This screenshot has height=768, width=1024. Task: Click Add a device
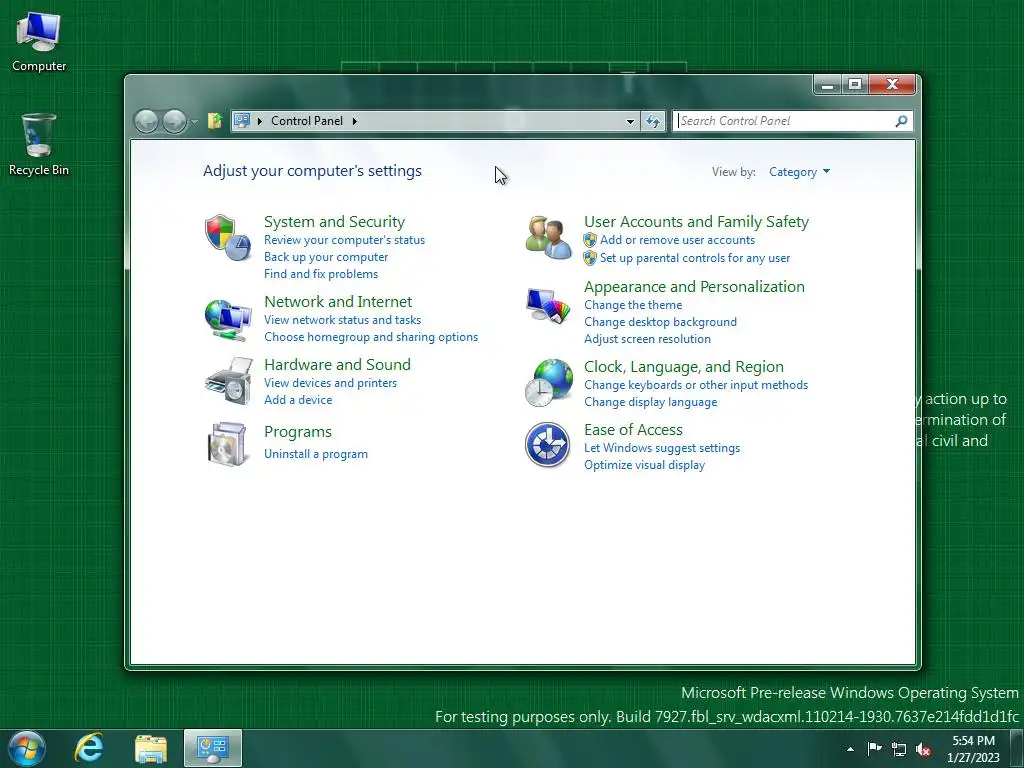[x=298, y=400]
